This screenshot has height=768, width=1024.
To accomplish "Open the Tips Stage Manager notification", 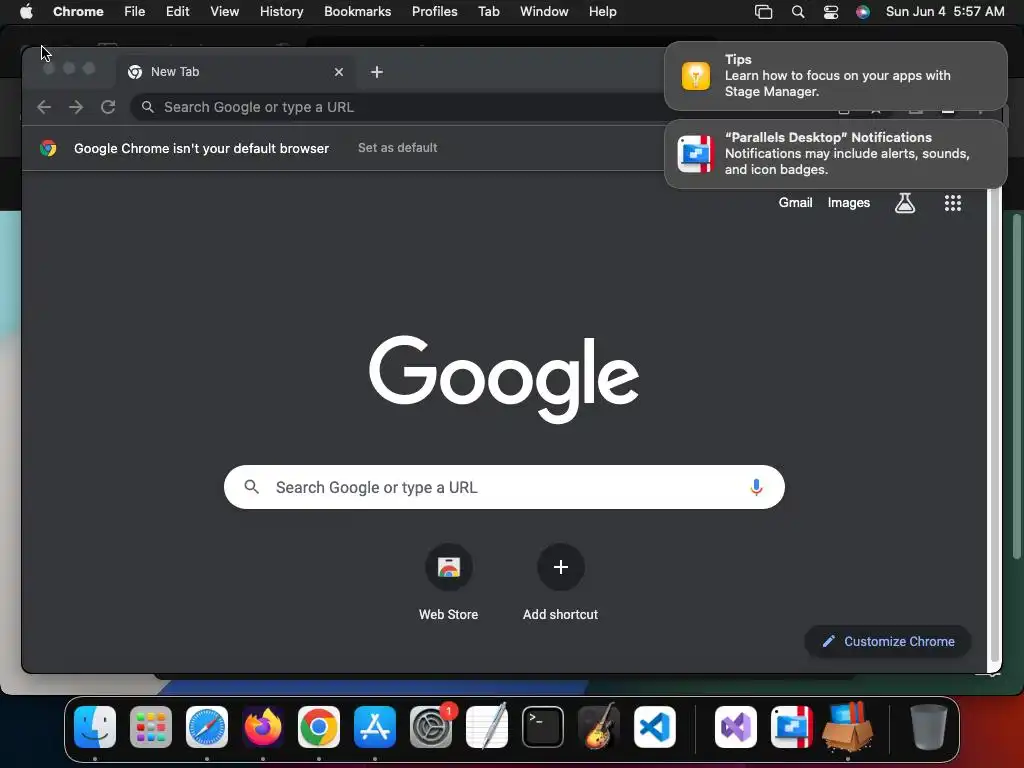I will [x=836, y=76].
